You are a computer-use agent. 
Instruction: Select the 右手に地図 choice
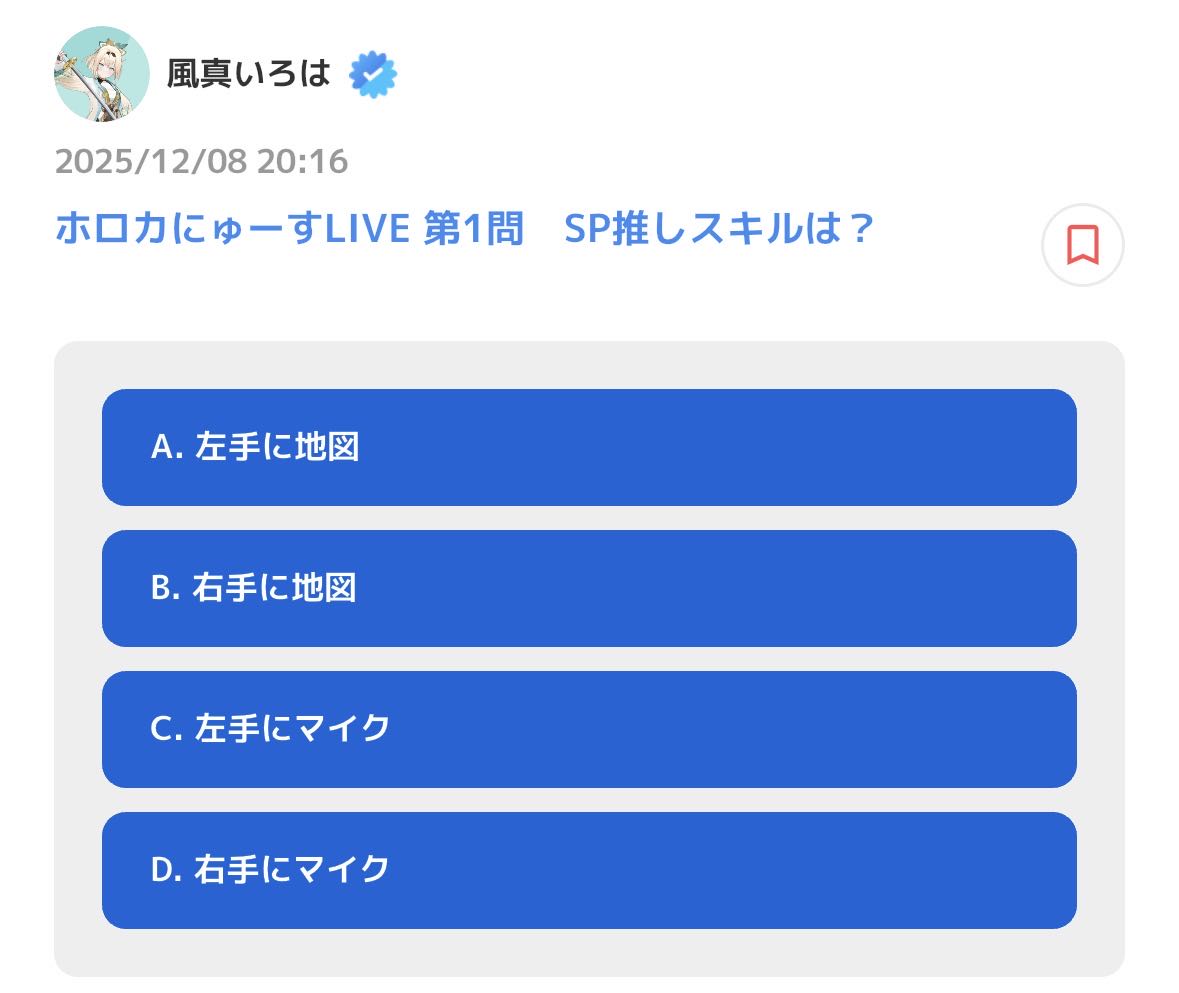pos(589,588)
